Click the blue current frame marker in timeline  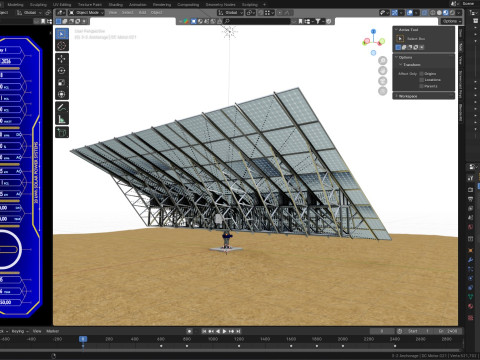83,339
